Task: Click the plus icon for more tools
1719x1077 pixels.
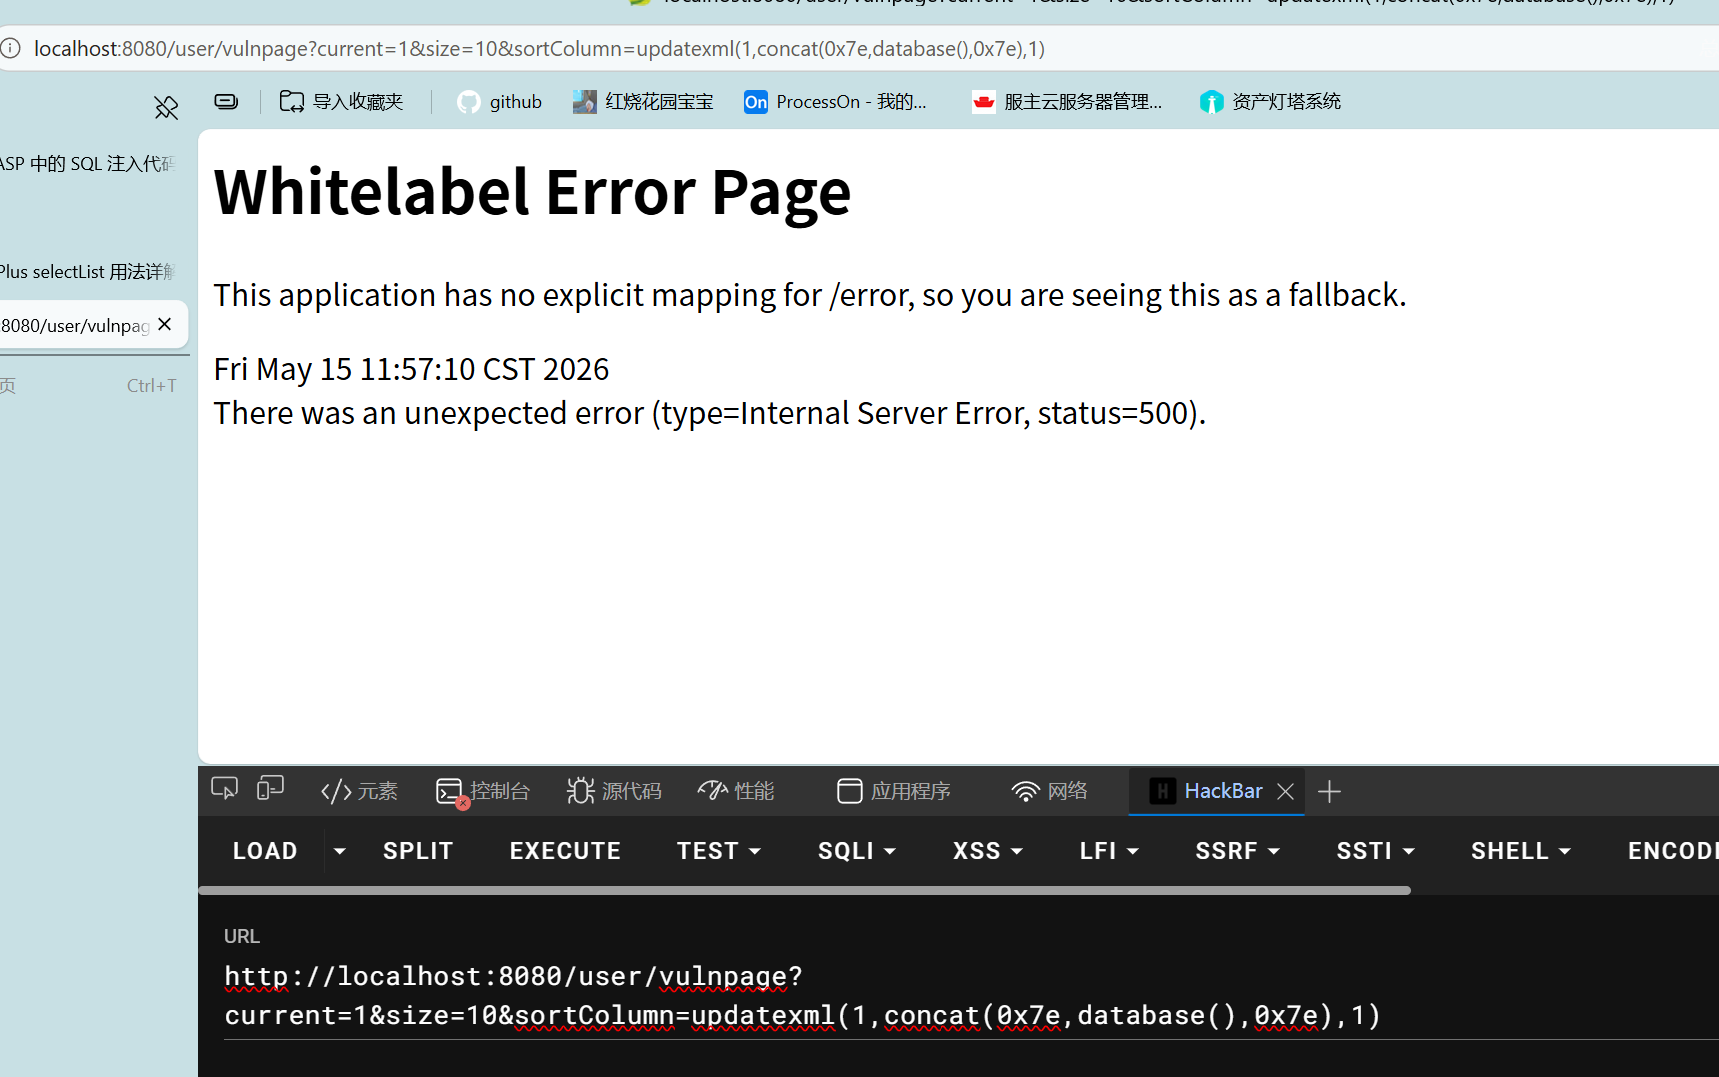Action: (x=1329, y=792)
